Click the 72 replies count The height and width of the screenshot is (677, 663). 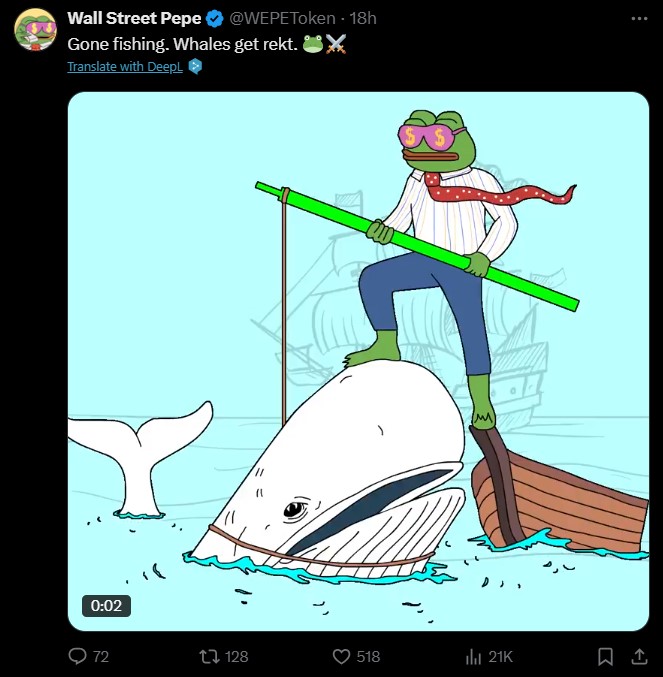click(101, 657)
